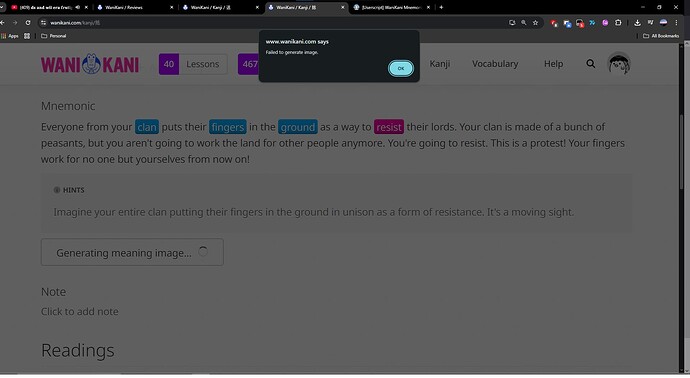690x378 pixels.
Task: Switch to the WaniKani / Reviews tab
Action: [132, 7]
